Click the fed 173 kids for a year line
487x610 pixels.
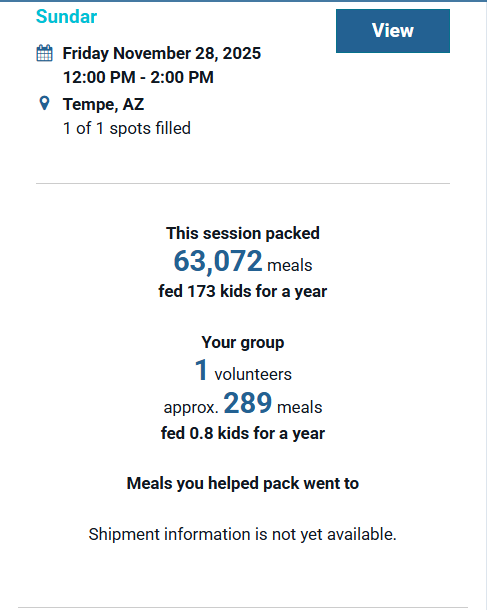pyautogui.click(x=243, y=291)
